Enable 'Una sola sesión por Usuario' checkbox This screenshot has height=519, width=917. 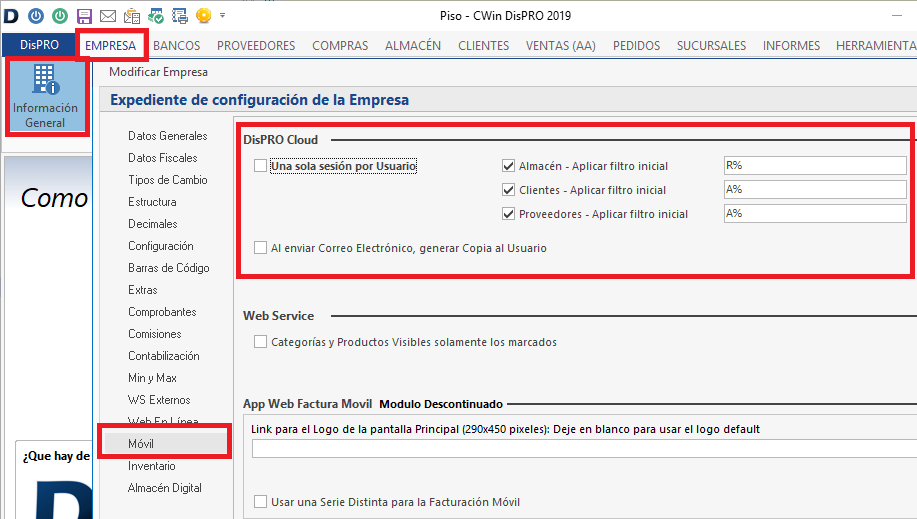[261, 166]
